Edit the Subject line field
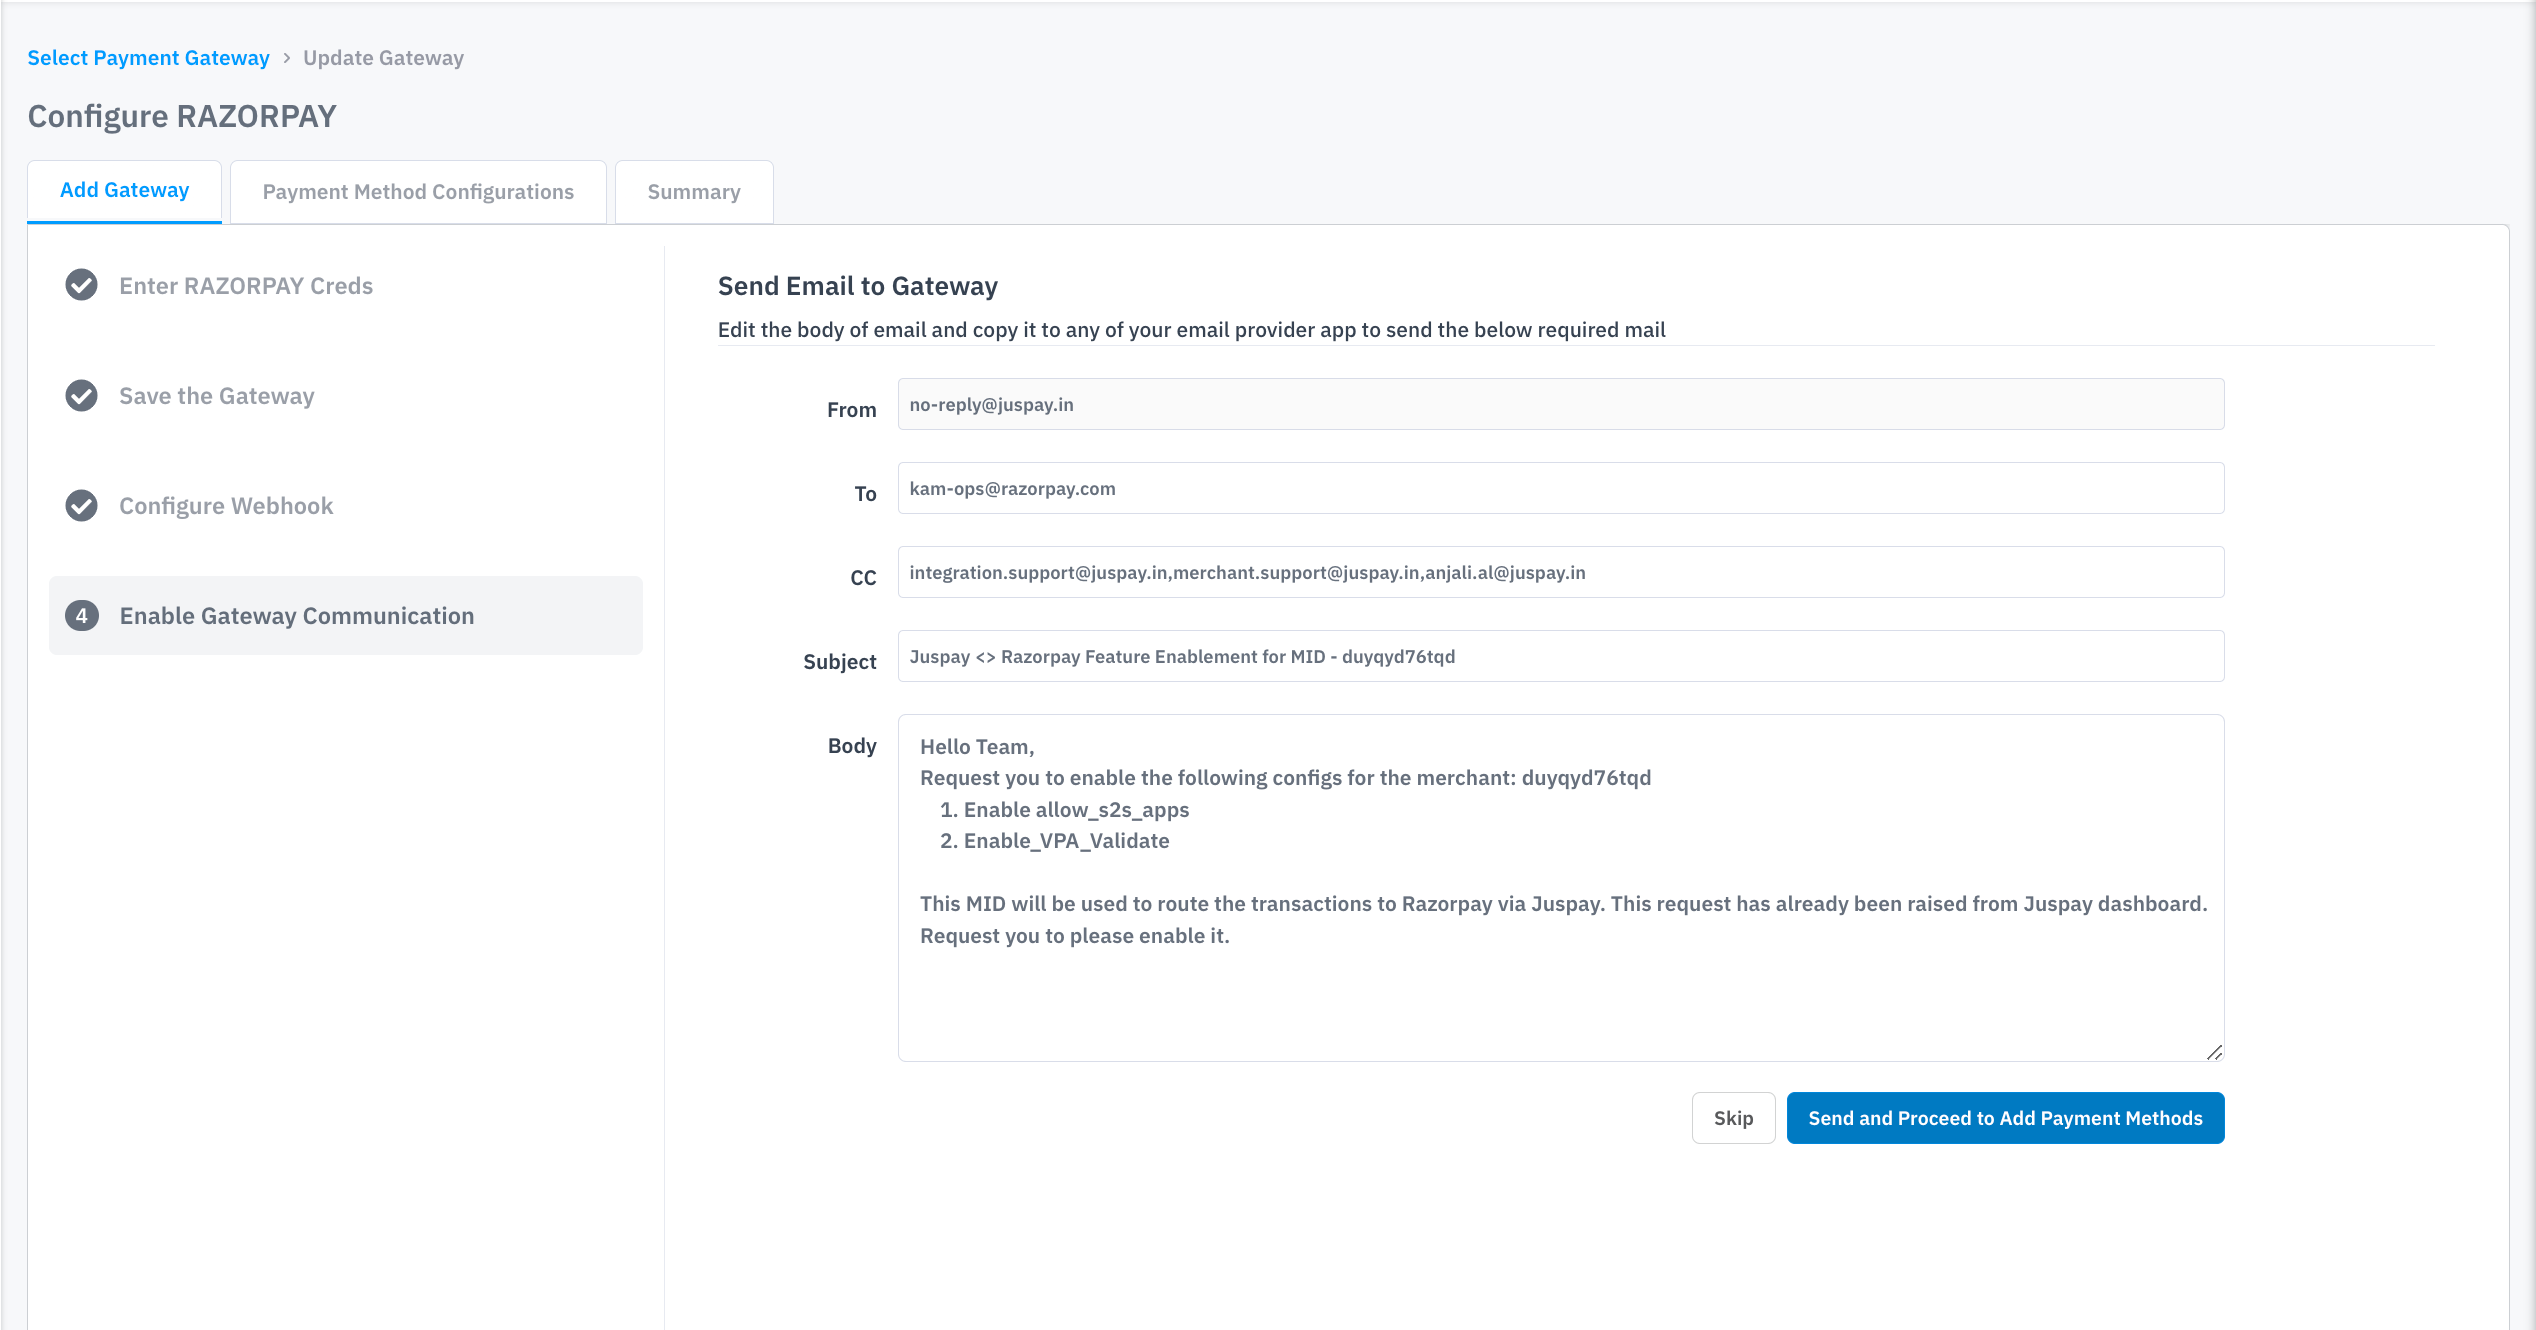The height and width of the screenshot is (1330, 2536). (x=1560, y=656)
